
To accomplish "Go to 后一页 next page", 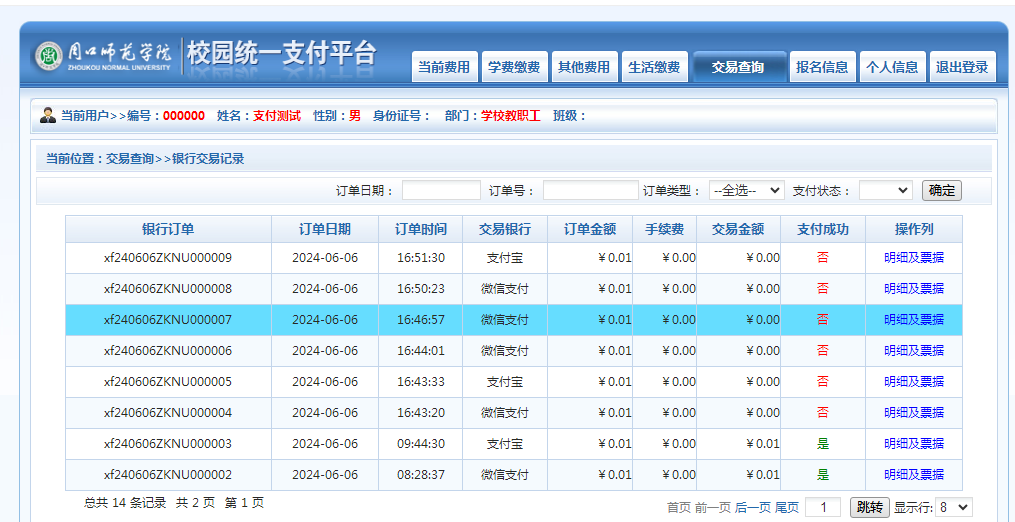I will pyautogui.click(x=753, y=508).
